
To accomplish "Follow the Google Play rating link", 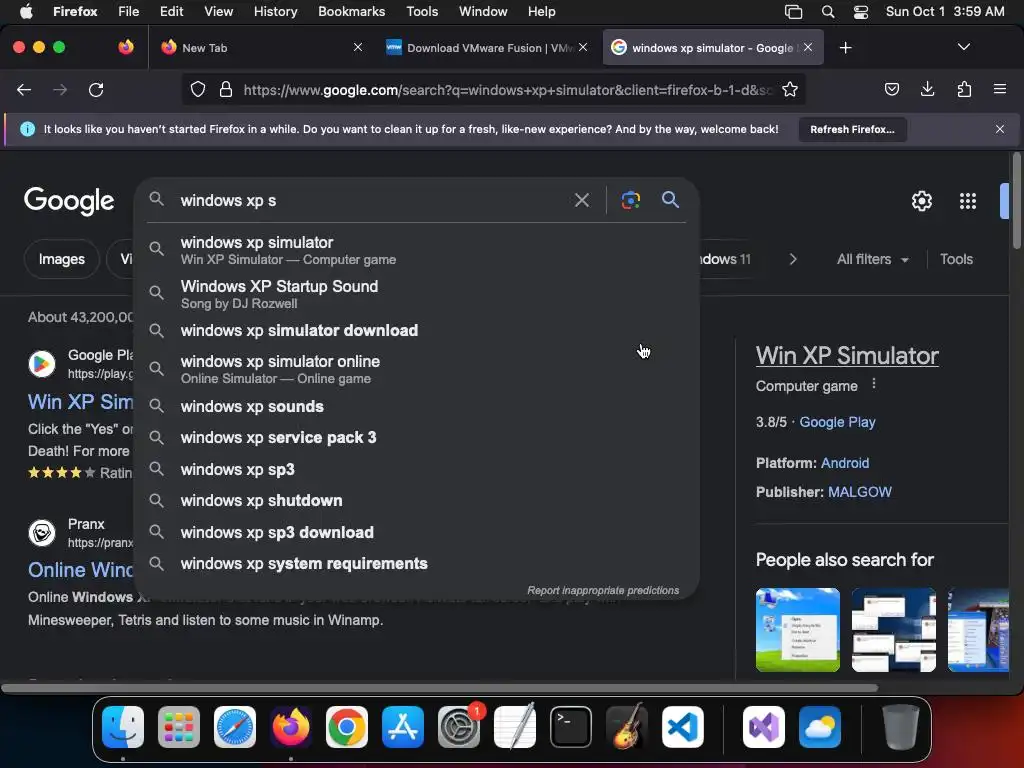I will click(837, 422).
